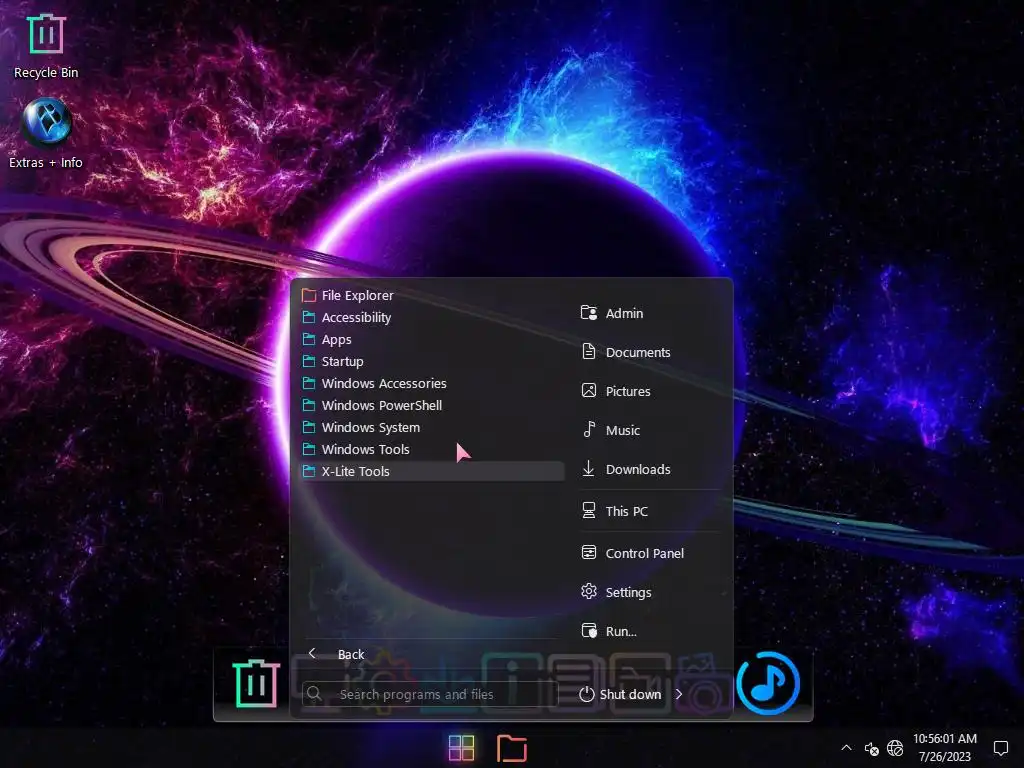
Task: Expand the Windows PowerShell folder
Action: point(431,406)
